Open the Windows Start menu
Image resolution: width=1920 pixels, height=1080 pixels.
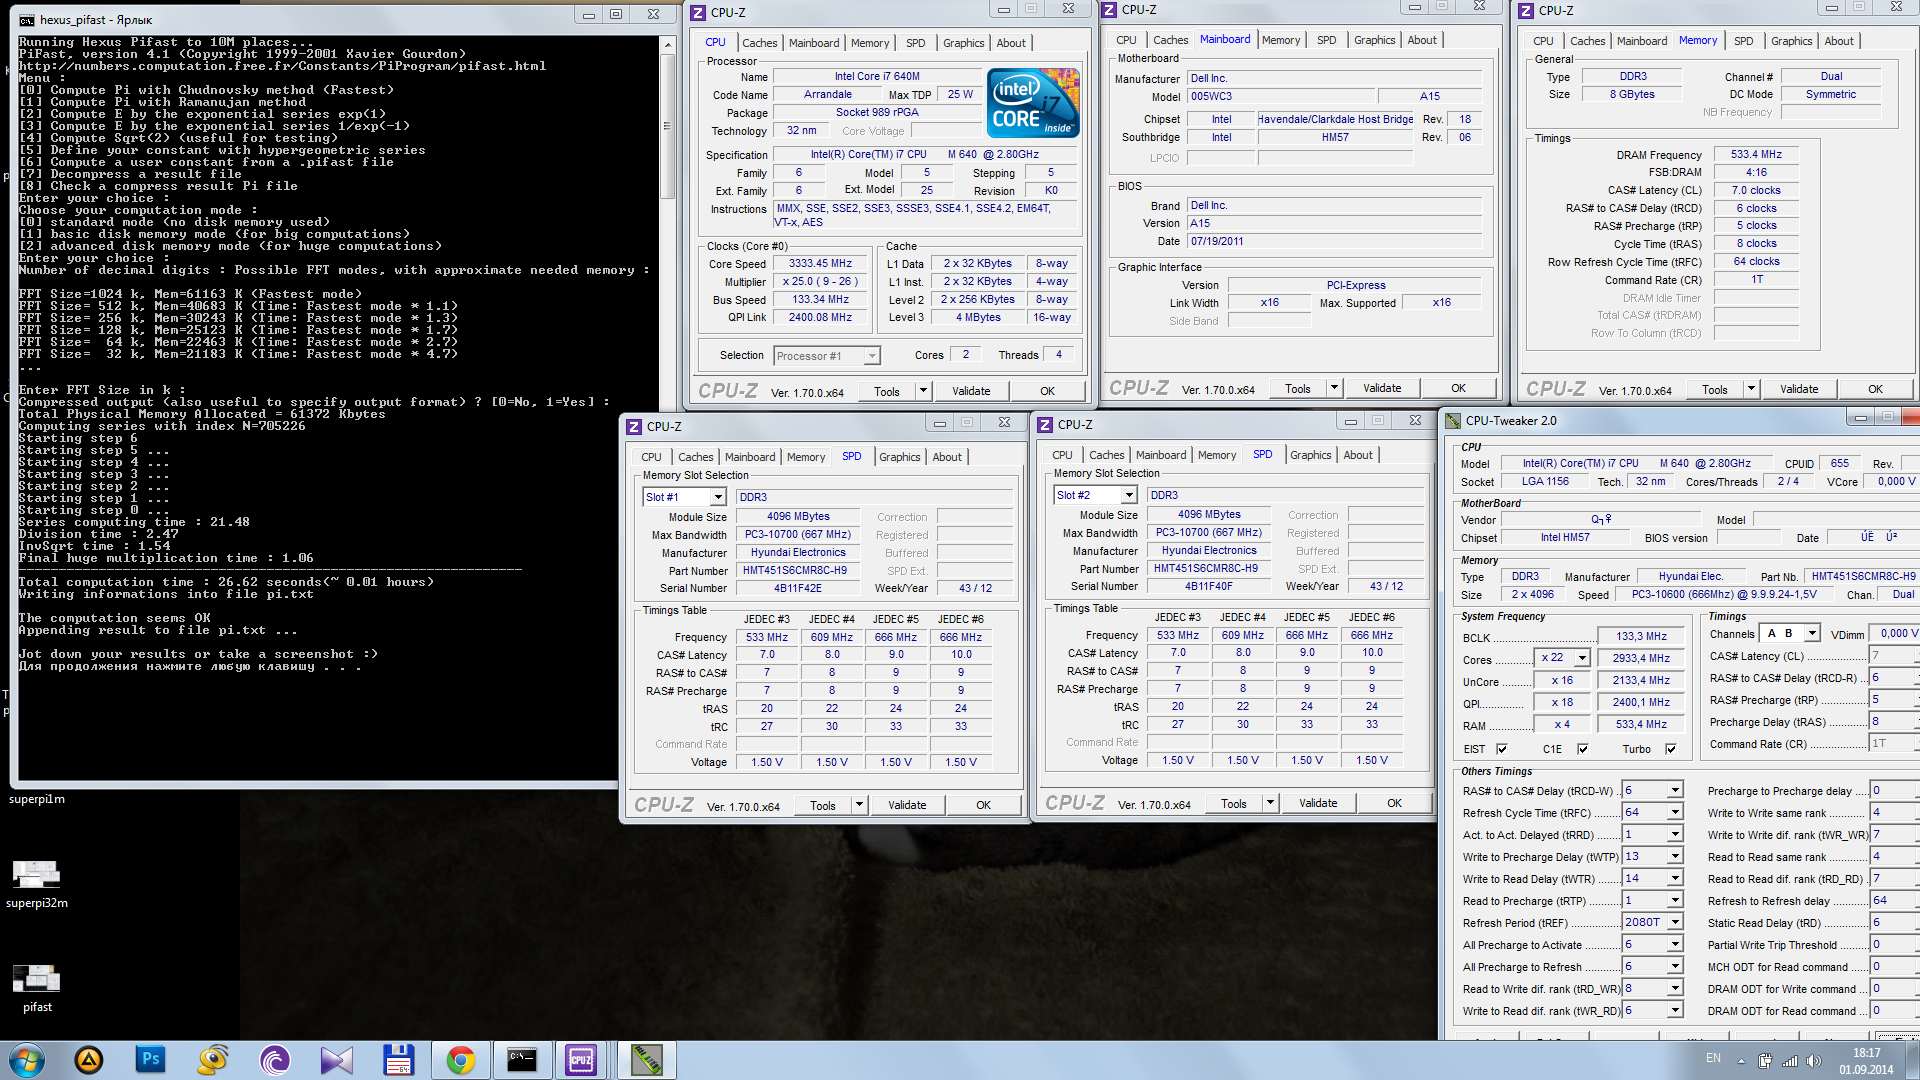(x=27, y=1060)
